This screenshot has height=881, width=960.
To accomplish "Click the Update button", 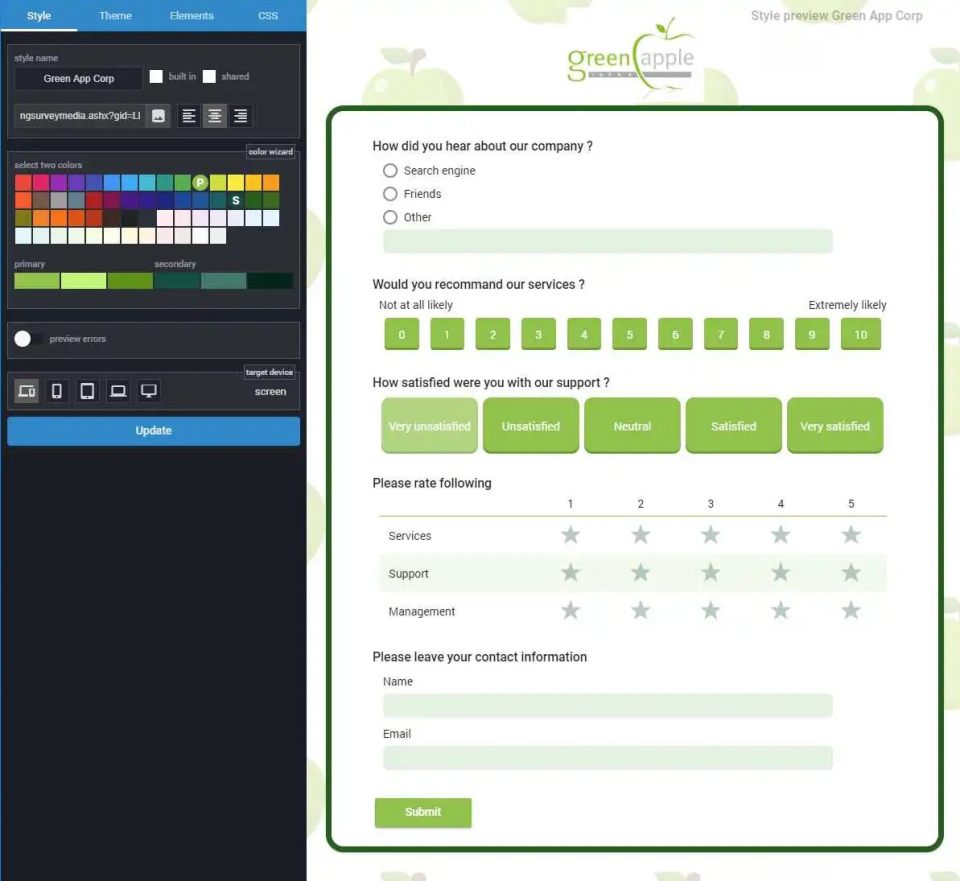I will (153, 430).
